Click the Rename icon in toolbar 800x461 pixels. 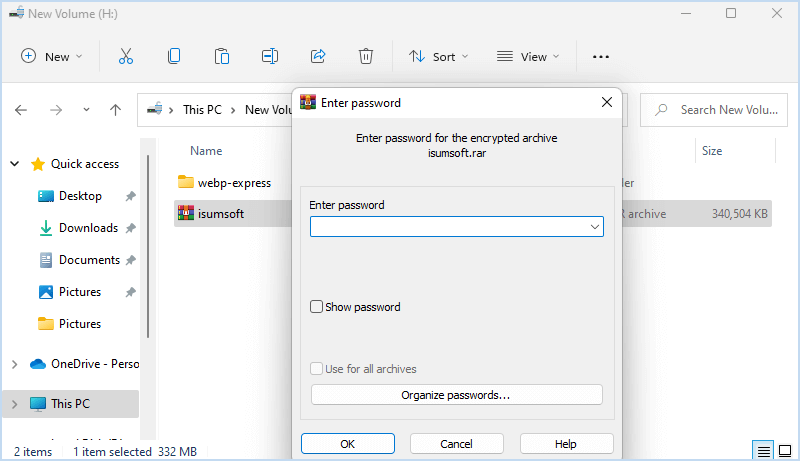click(270, 57)
